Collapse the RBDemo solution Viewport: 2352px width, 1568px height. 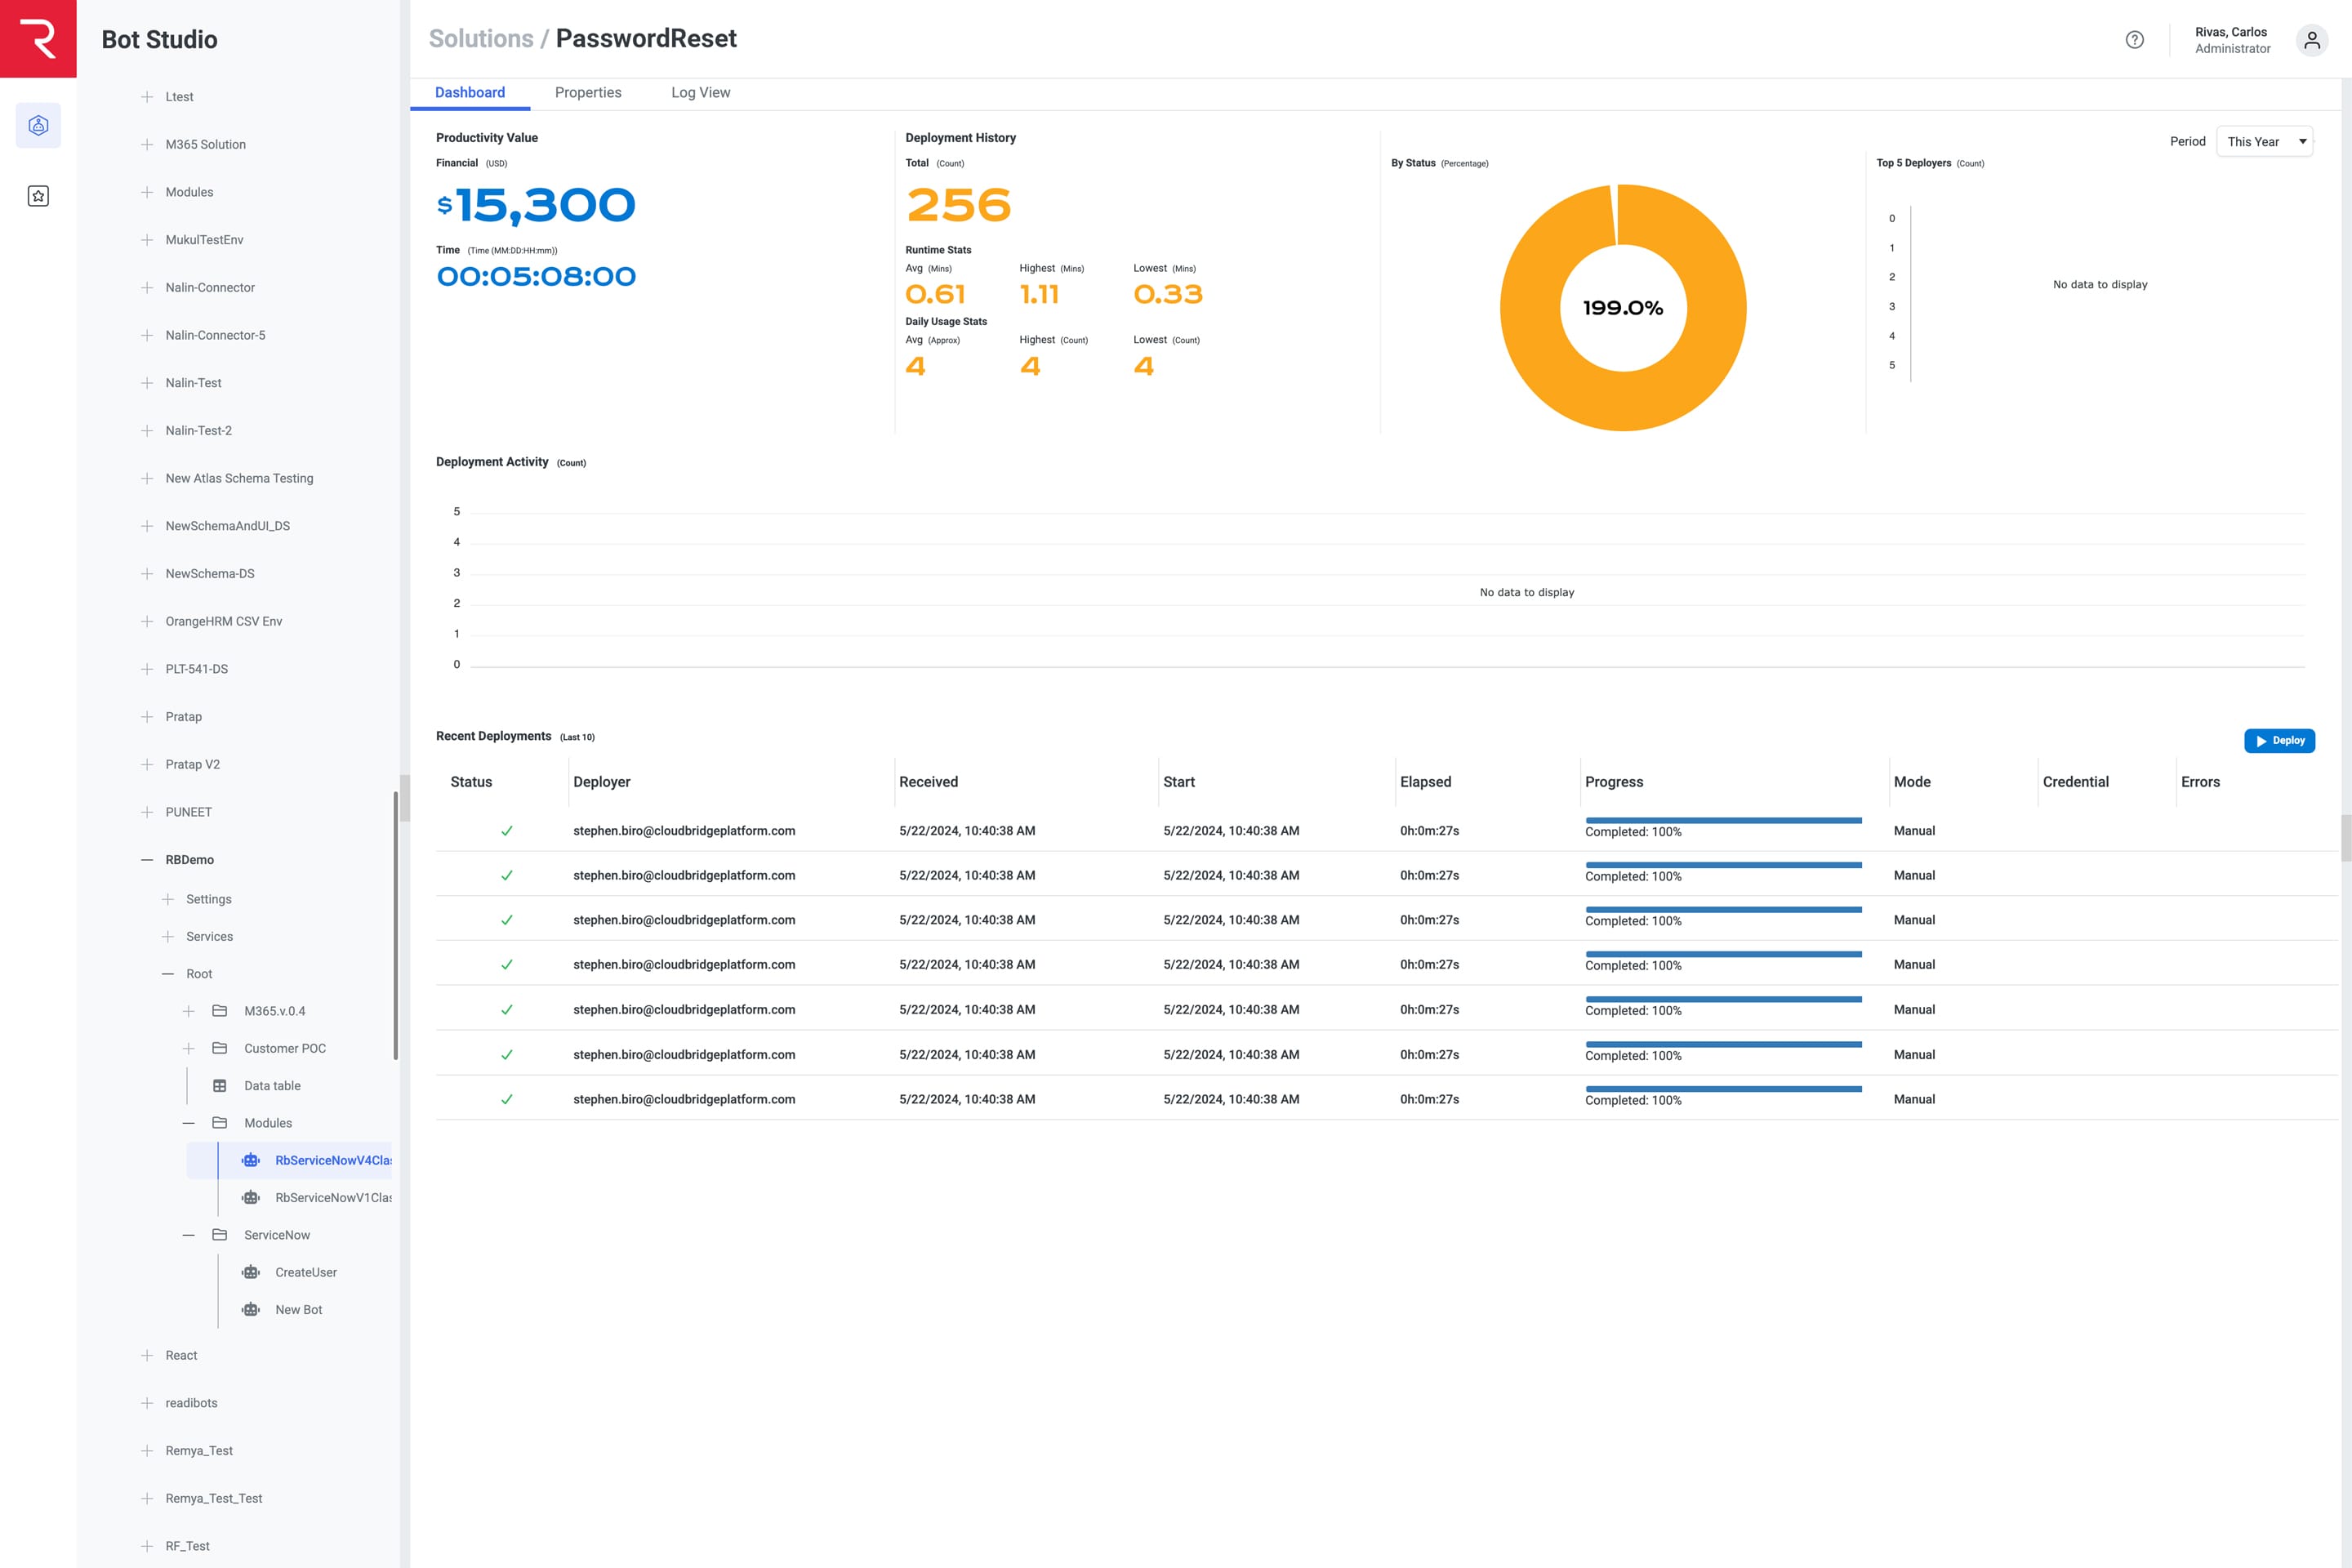pyautogui.click(x=147, y=860)
